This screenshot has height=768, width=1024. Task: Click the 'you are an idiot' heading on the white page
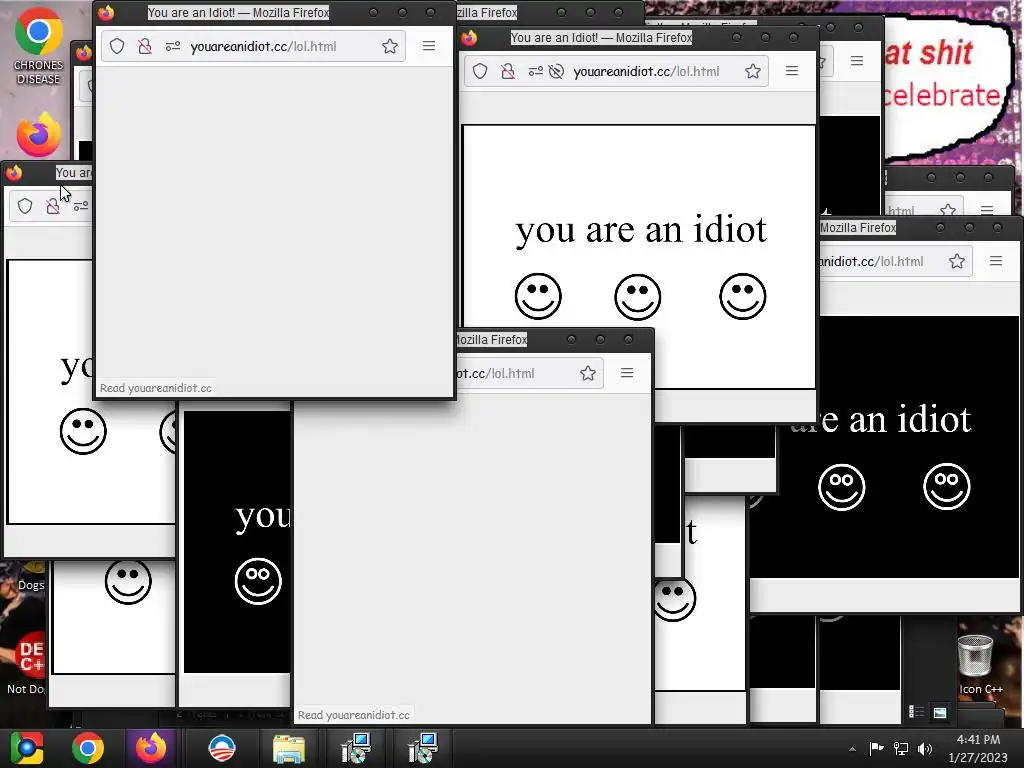pyautogui.click(x=641, y=230)
